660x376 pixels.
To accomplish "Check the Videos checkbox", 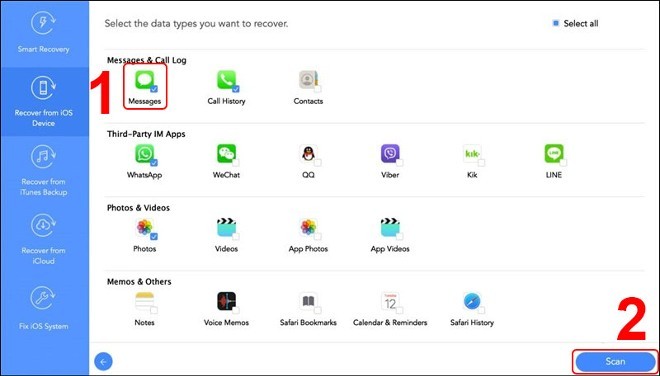I will [236, 237].
